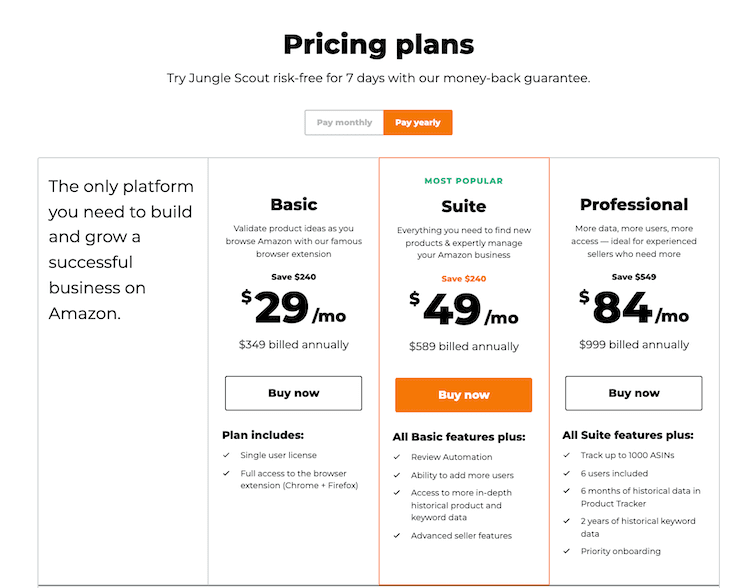Click the Most Popular badge
Screen dimensions: 750x588
tap(464, 181)
